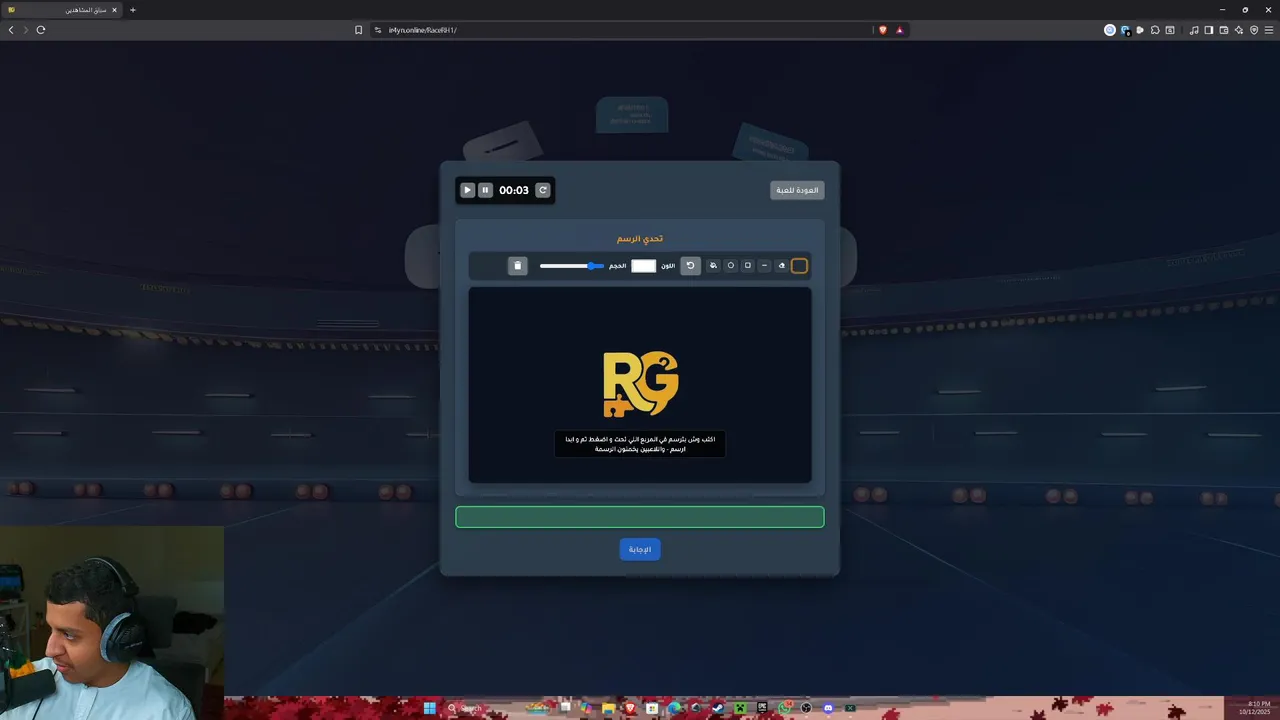This screenshot has width=1280, height=720.
Task: Open the white color picker swatch
Action: tap(644, 266)
